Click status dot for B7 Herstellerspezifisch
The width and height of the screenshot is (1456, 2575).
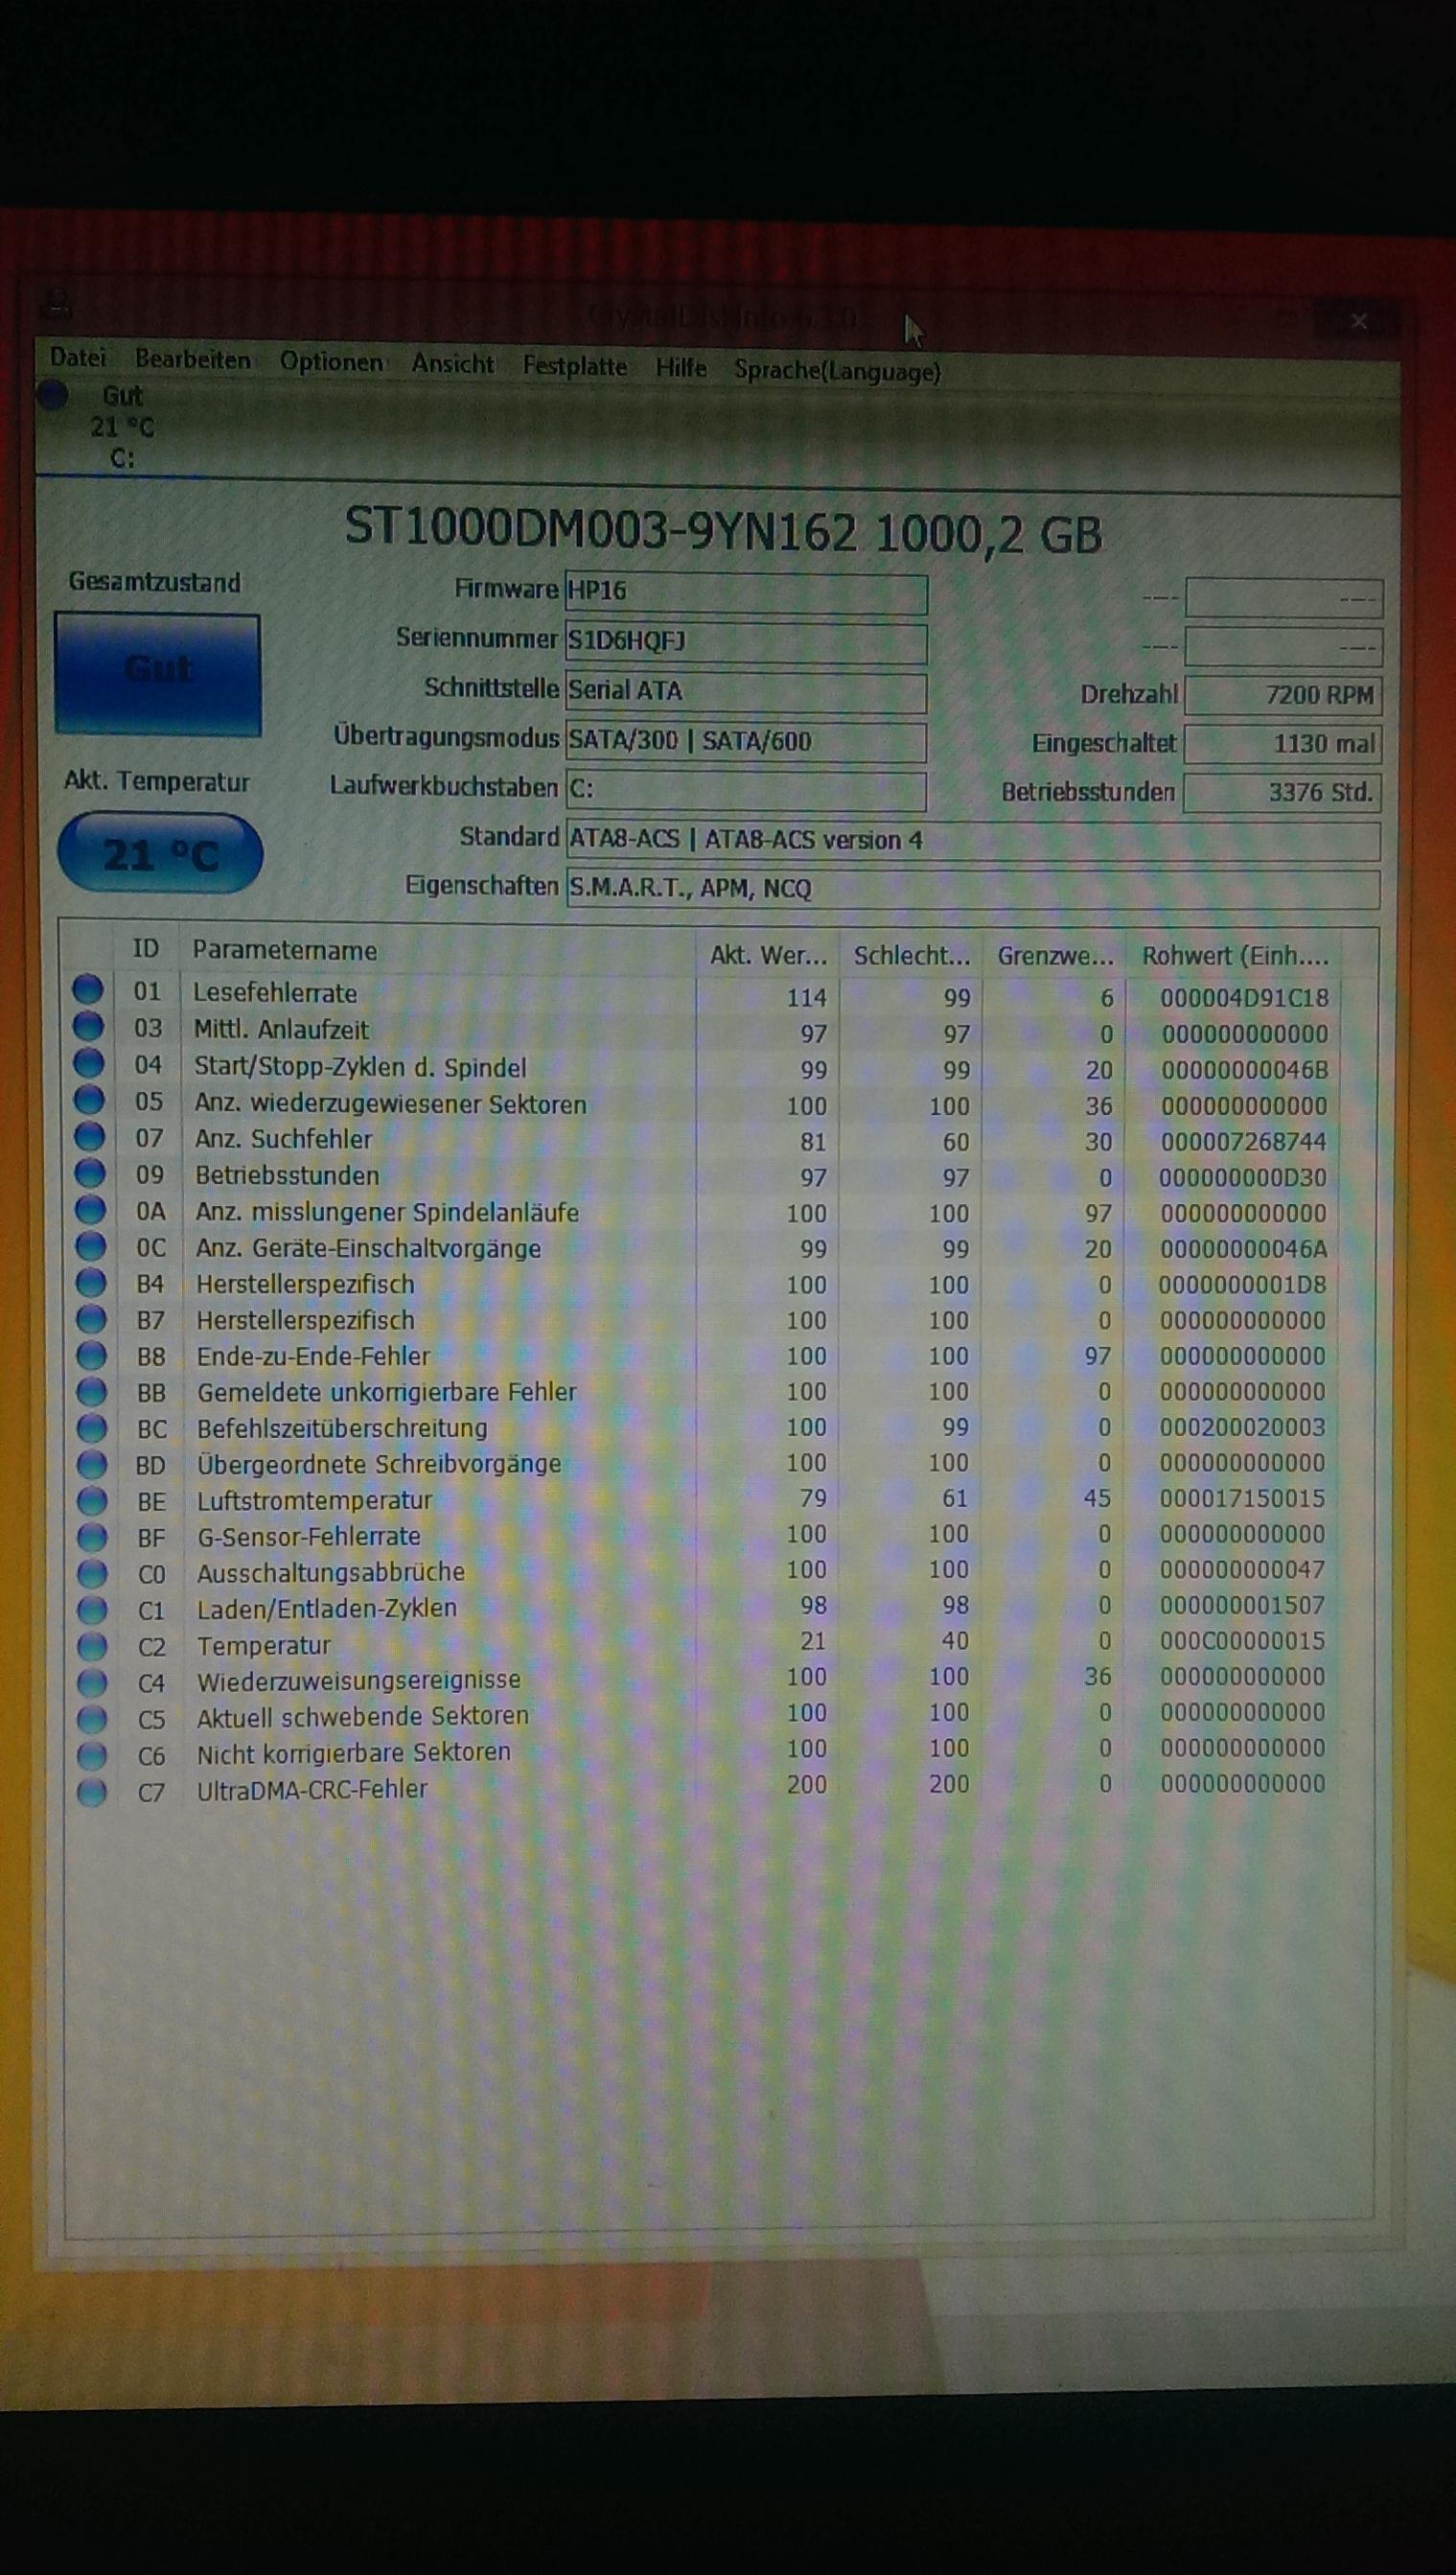pyautogui.click(x=90, y=1319)
